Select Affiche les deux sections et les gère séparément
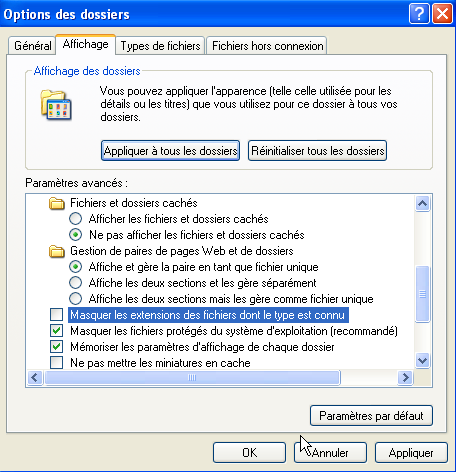The width and height of the screenshot is (456, 472). [x=75, y=283]
